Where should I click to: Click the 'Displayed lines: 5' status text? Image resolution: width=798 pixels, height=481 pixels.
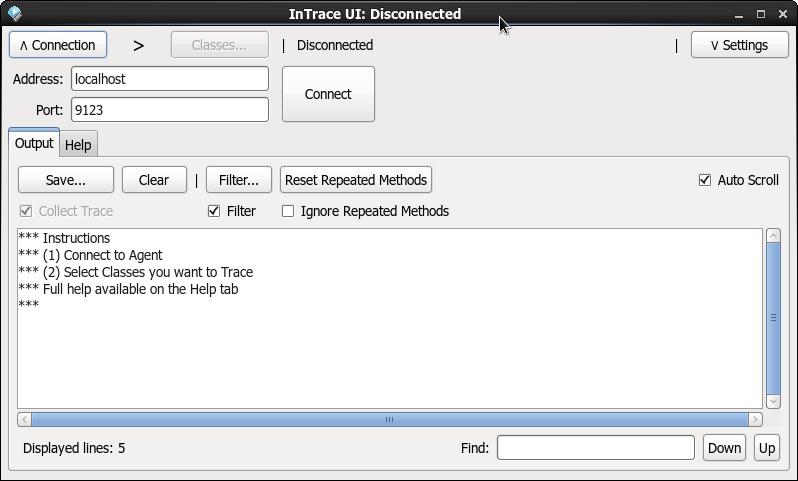74,448
